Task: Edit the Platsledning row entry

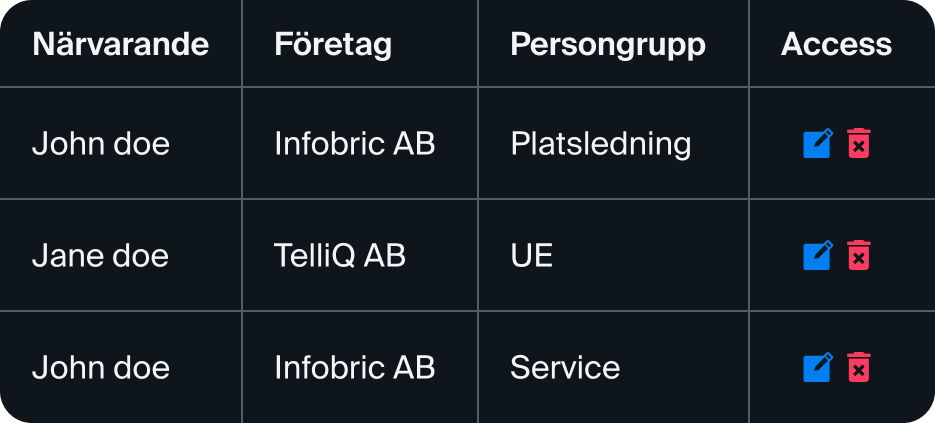Action: tap(817, 144)
